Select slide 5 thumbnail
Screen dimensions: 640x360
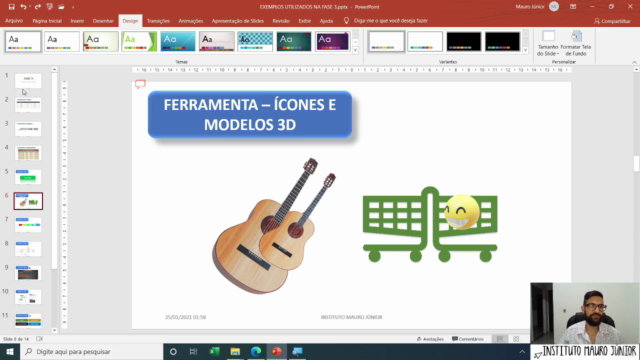[28, 177]
